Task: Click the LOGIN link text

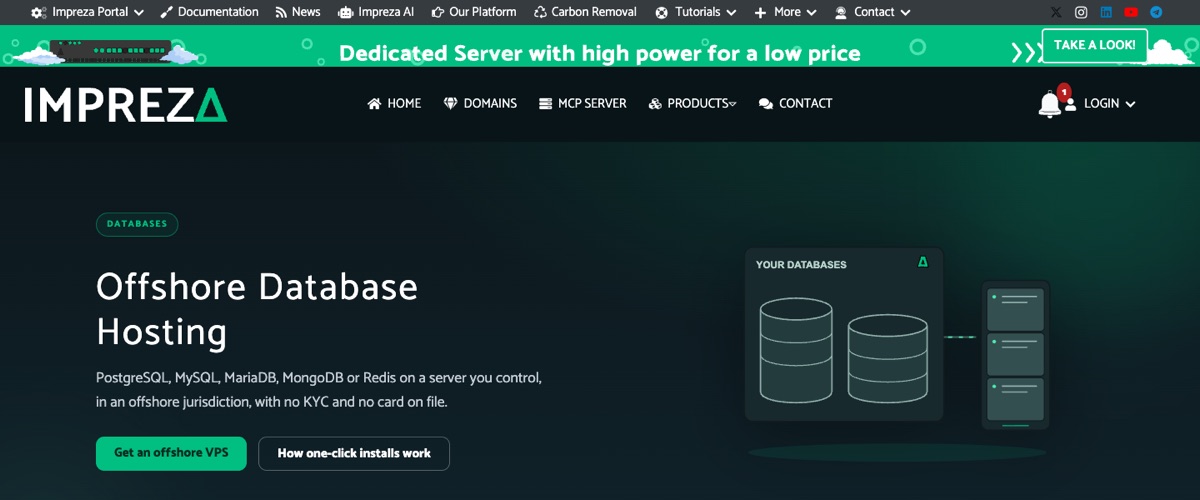Action: point(1102,104)
